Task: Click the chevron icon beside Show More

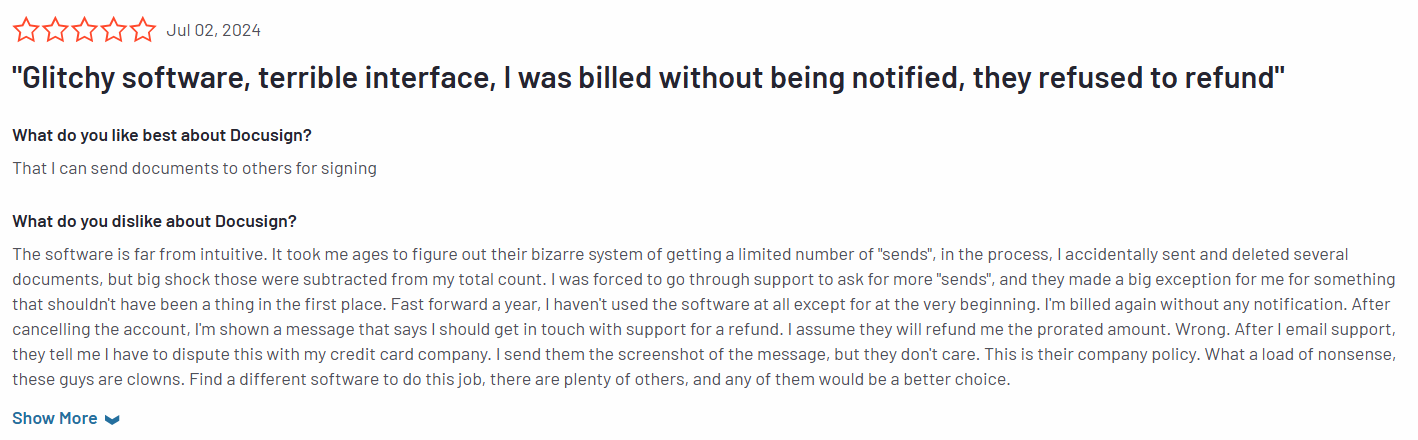Action: coord(112,419)
